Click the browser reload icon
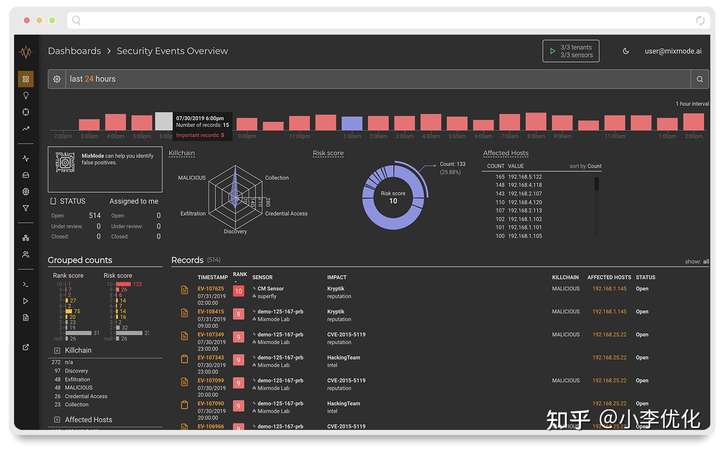 700,20
